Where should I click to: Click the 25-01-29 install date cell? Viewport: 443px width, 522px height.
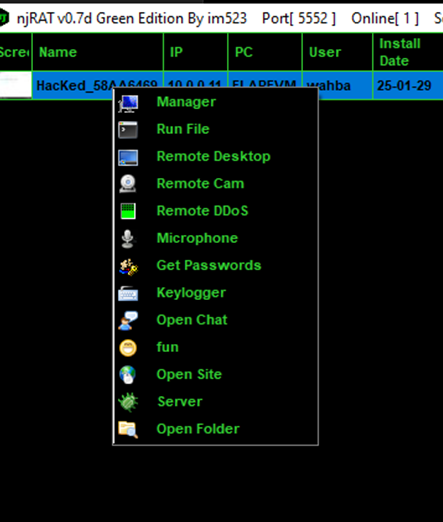pos(408,86)
